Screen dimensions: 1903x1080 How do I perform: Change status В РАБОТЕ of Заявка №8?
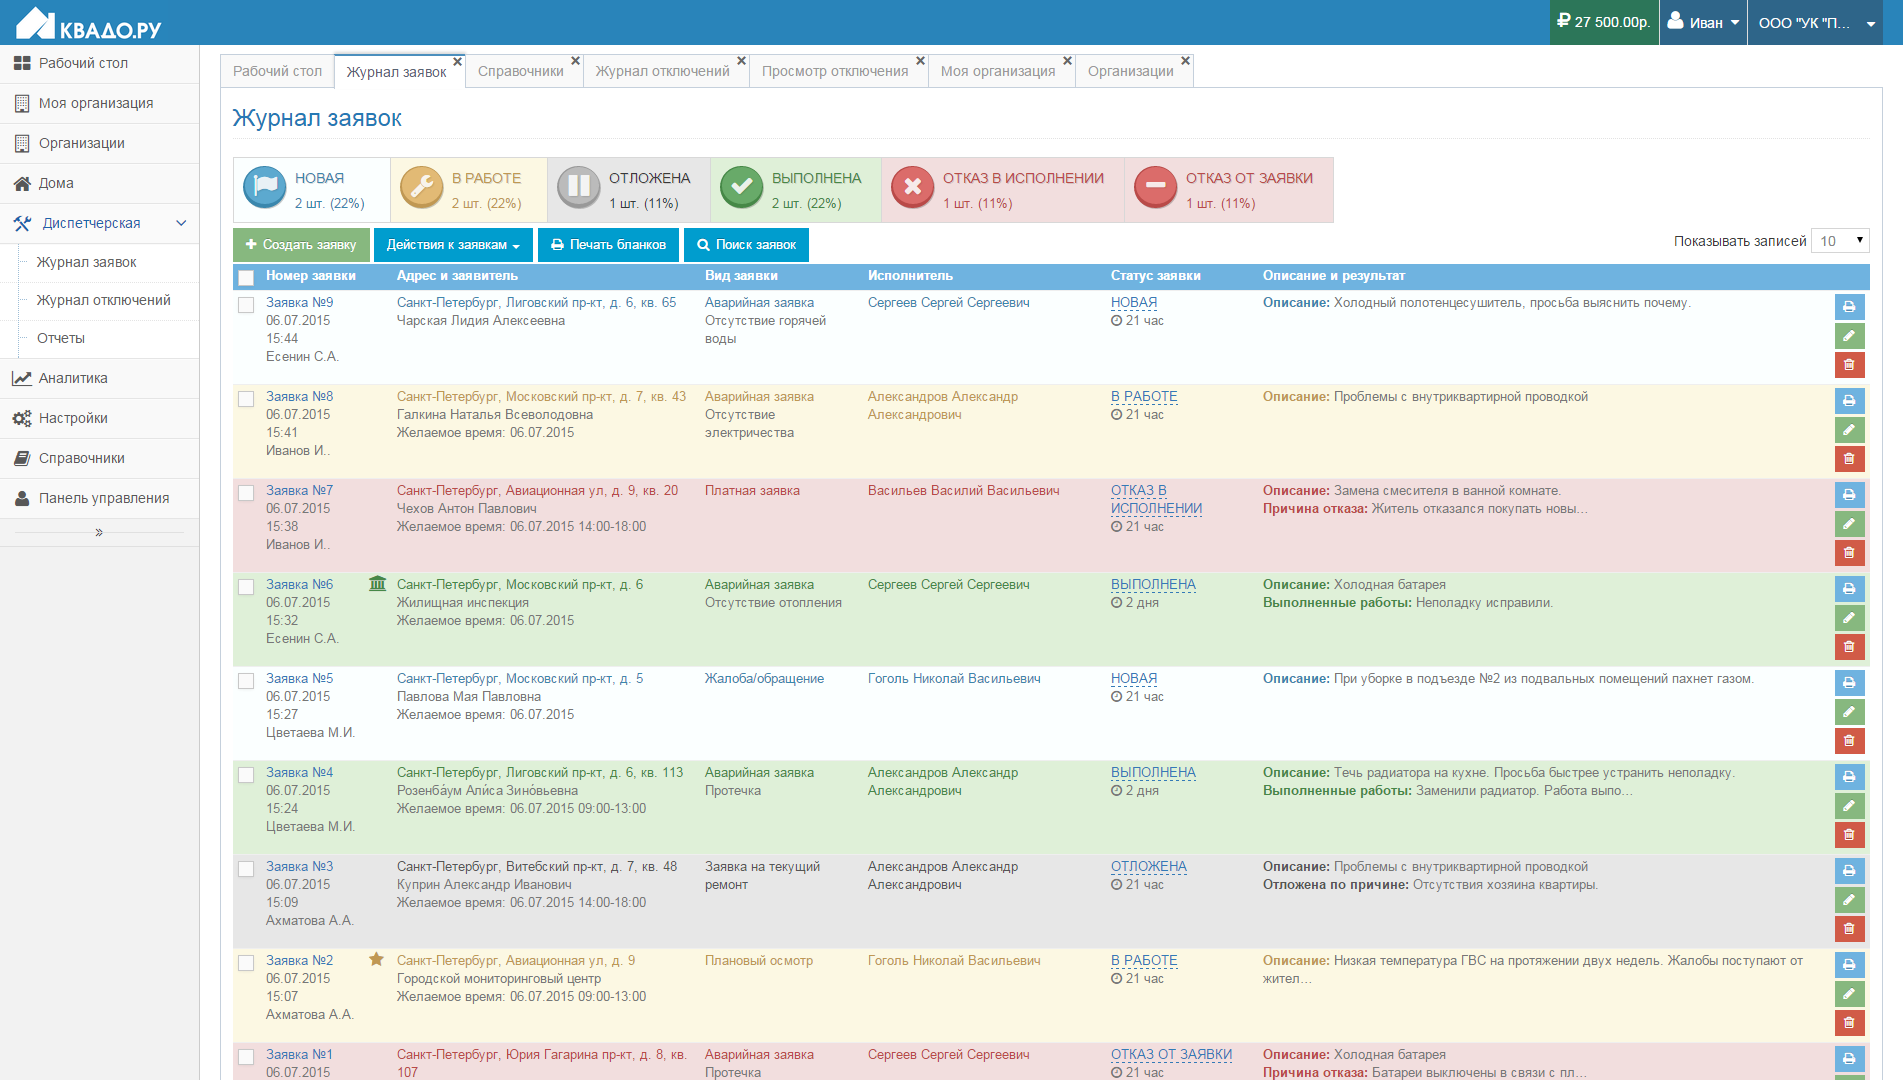tap(1144, 396)
